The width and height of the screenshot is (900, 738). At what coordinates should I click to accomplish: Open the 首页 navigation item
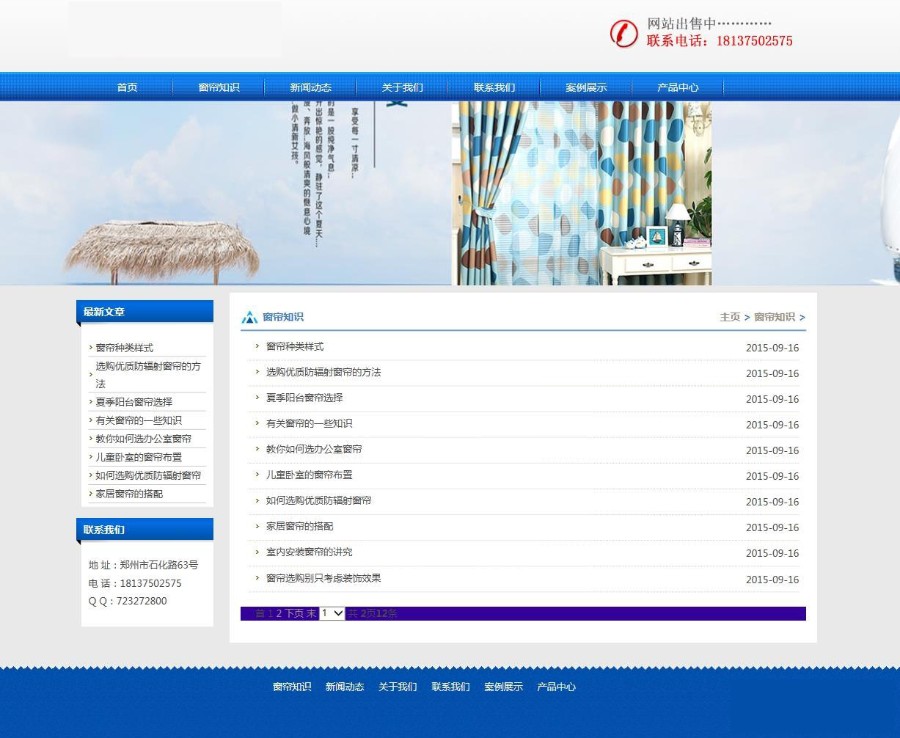tap(127, 87)
